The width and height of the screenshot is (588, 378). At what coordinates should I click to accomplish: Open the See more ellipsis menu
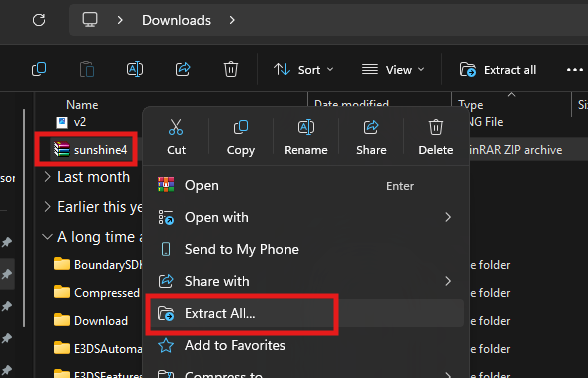pyautogui.click(x=574, y=70)
